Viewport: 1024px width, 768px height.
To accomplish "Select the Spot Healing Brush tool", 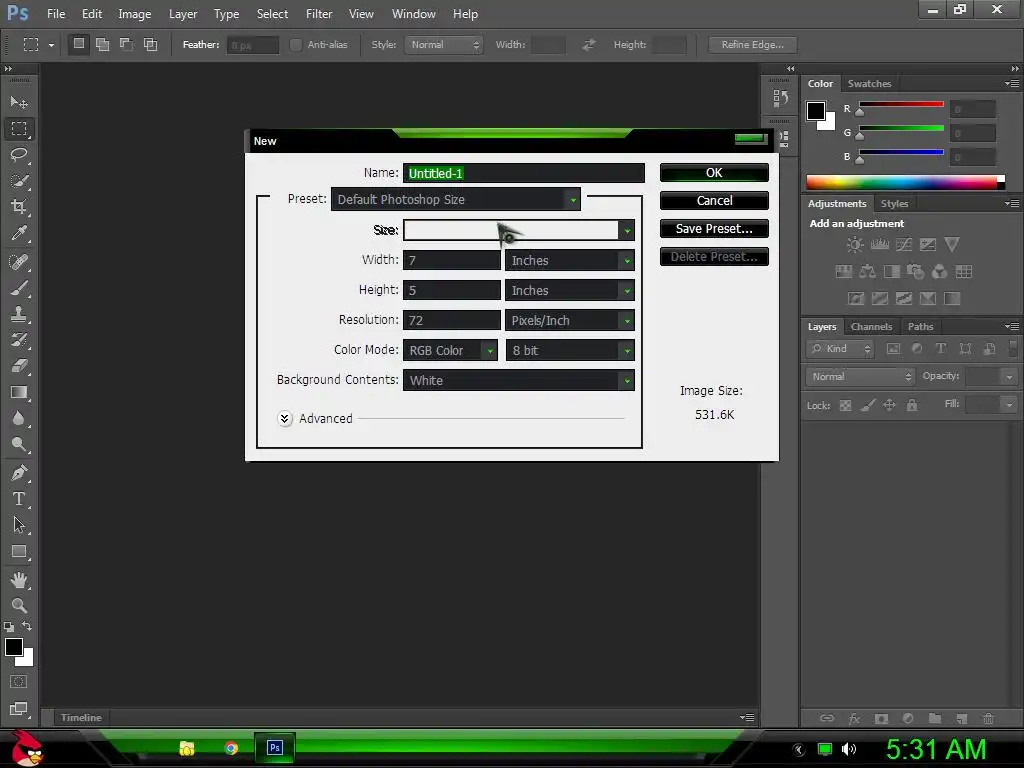I will 19,262.
